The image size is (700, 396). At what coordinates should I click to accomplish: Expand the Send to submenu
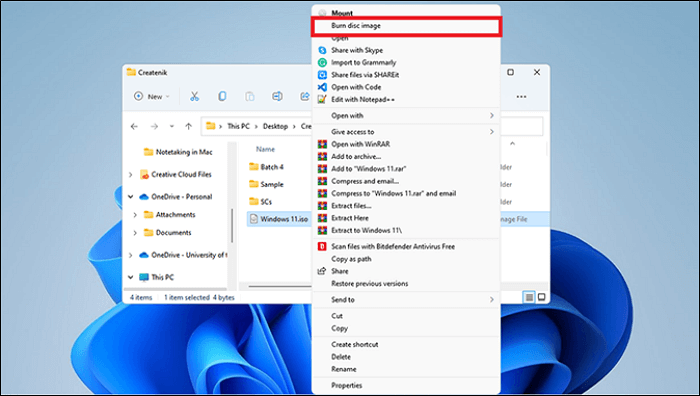pyautogui.click(x=406, y=300)
